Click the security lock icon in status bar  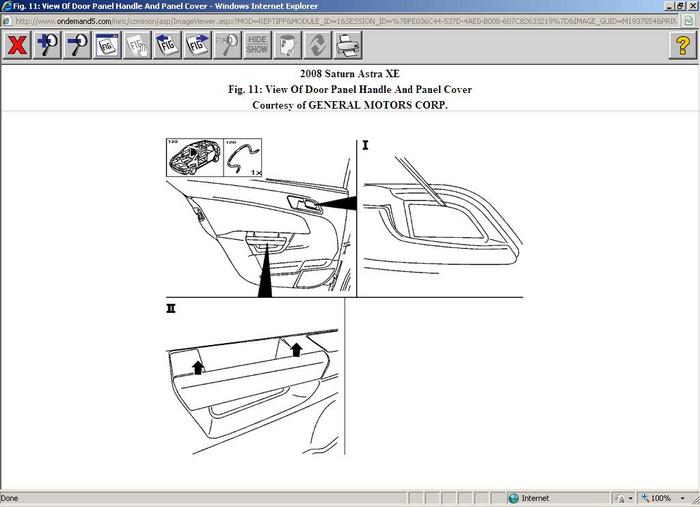pyautogui.click(x=621, y=498)
